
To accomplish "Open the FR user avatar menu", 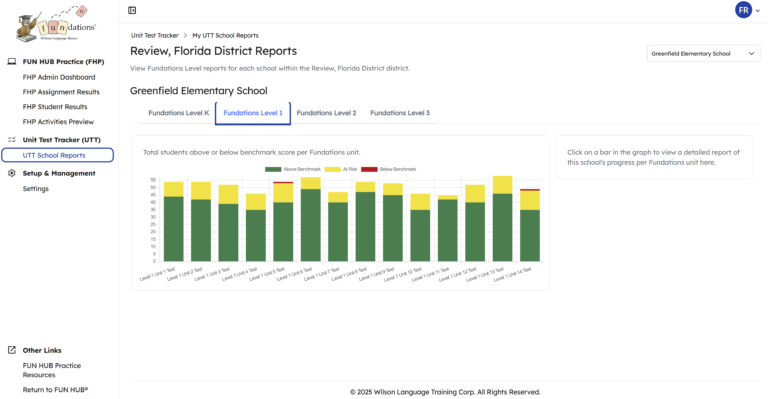I will point(743,10).
